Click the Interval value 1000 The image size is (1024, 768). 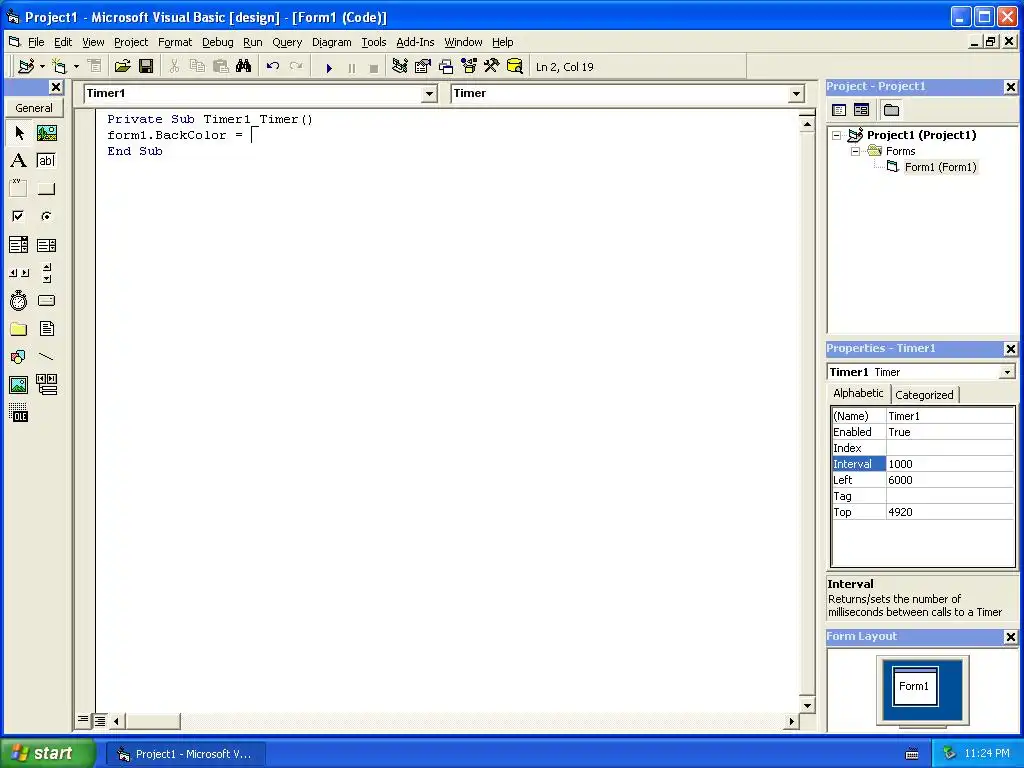point(950,464)
